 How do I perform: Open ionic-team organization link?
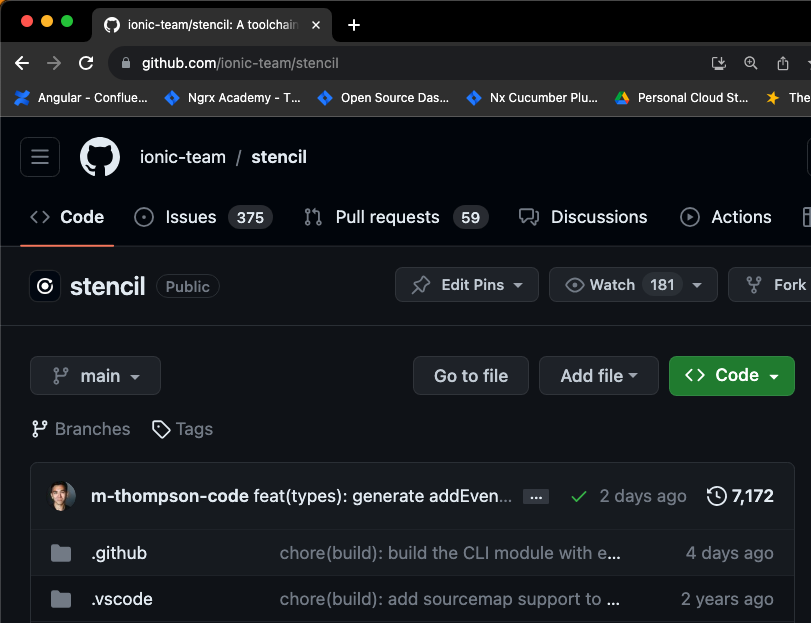[183, 157]
